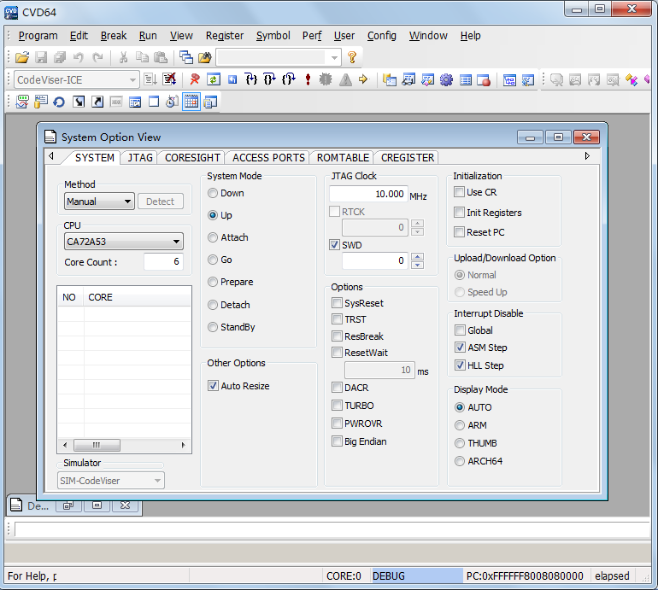This screenshot has height=591, width=658.
Task: Enable the SysReset option checkbox
Action: click(x=337, y=303)
